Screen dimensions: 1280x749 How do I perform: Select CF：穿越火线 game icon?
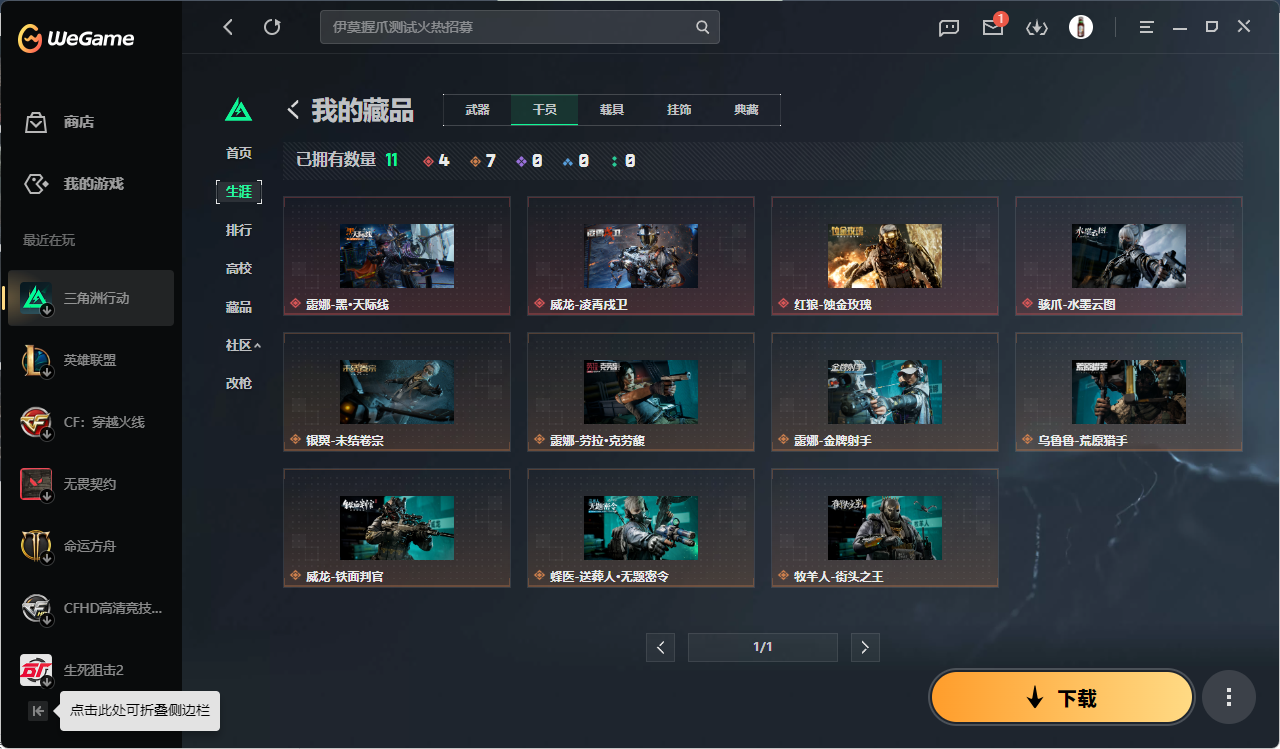[x=36, y=422]
